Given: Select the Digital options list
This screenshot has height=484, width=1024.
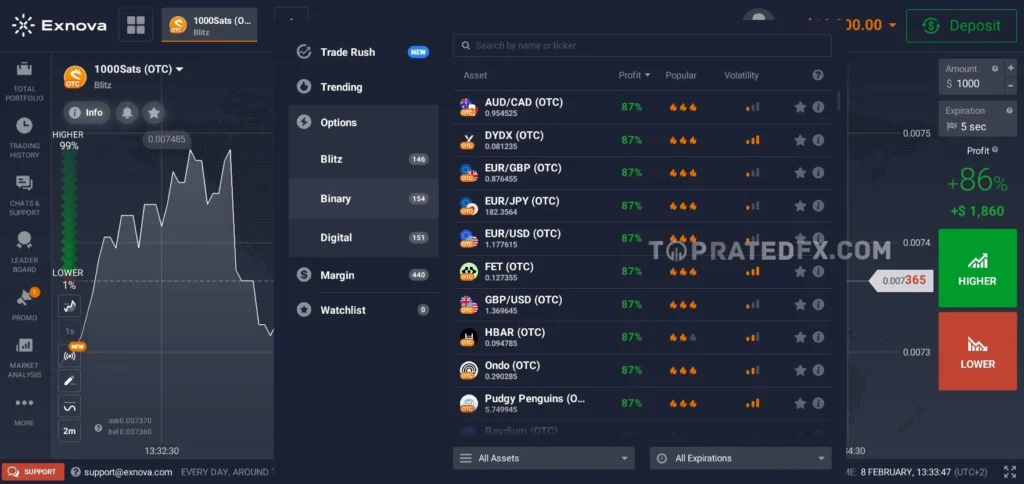Looking at the screenshot, I should (364, 238).
